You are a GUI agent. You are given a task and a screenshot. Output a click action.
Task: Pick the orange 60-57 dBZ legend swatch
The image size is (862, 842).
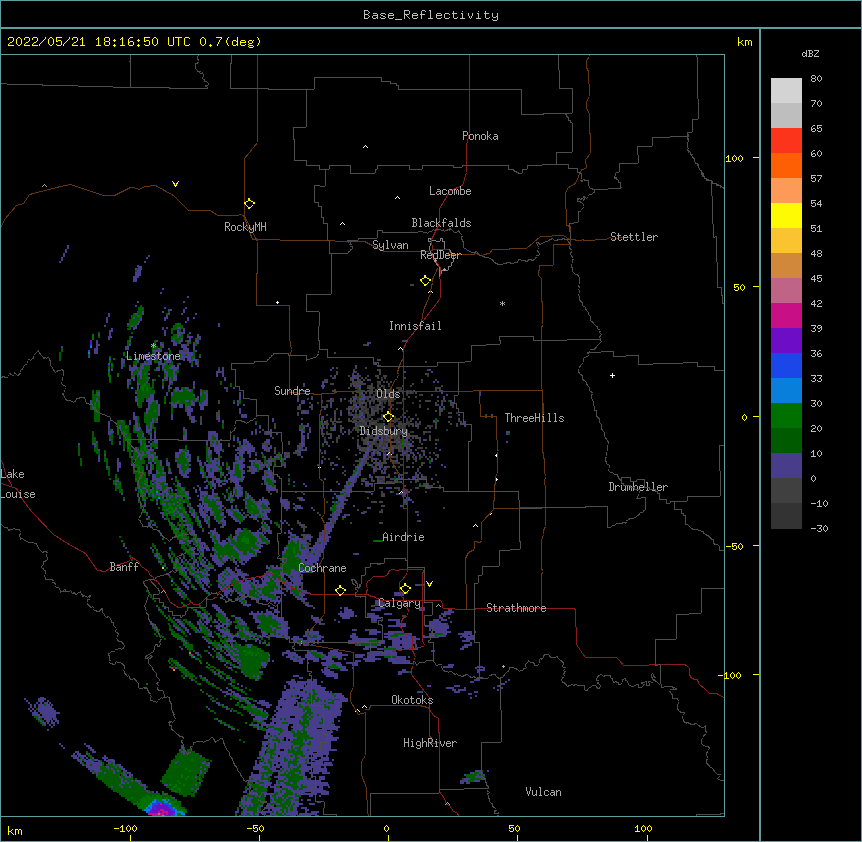pyautogui.click(x=786, y=165)
